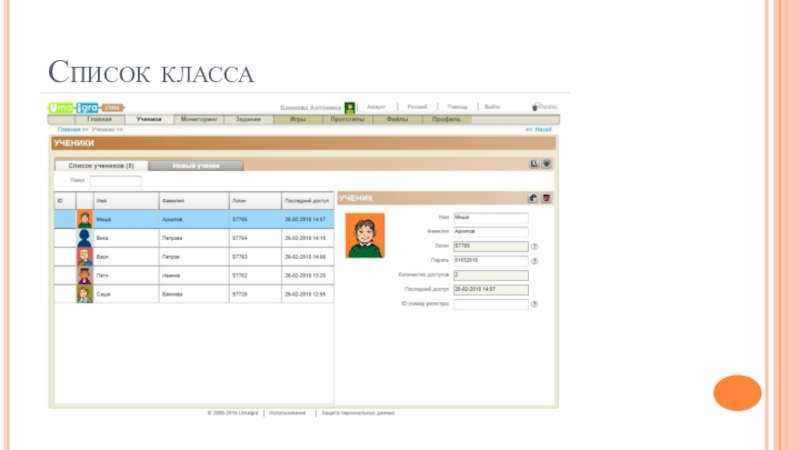Click Миша's avatar in the student list
This screenshot has width=800, height=450.
(85, 219)
